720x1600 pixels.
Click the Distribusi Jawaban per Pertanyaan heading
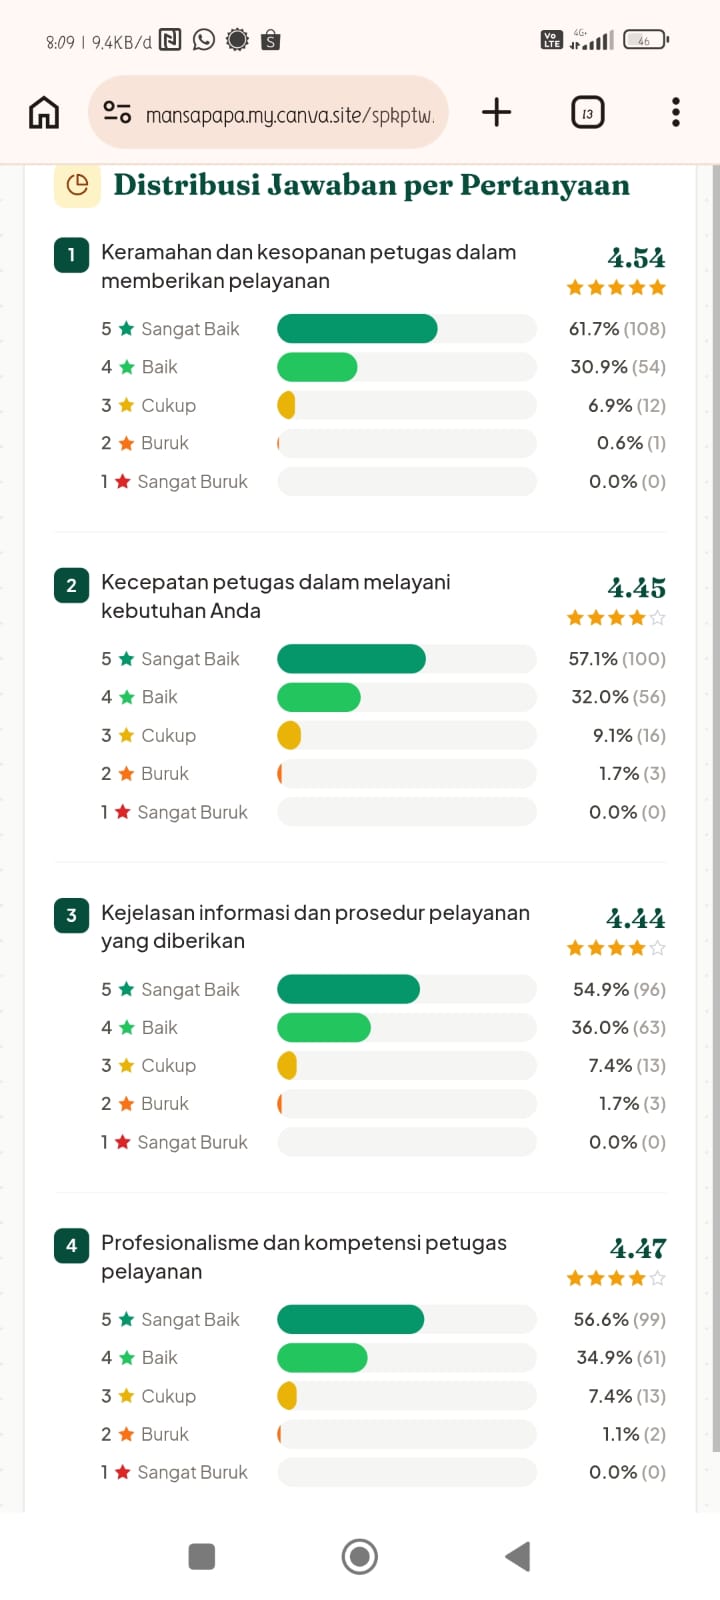tap(371, 185)
